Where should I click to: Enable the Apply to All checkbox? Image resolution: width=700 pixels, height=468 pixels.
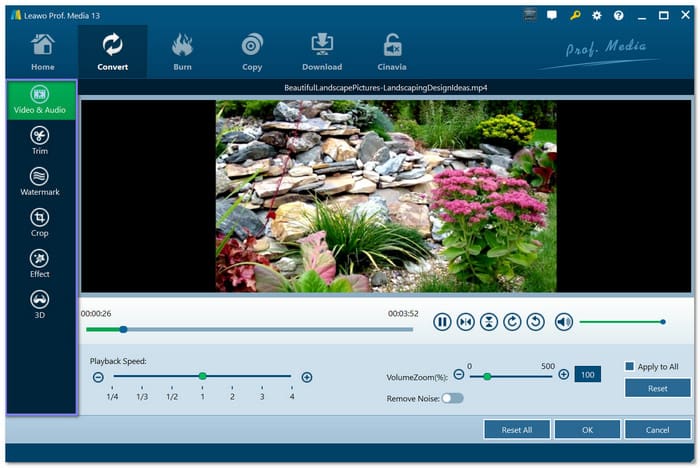click(x=629, y=366)
